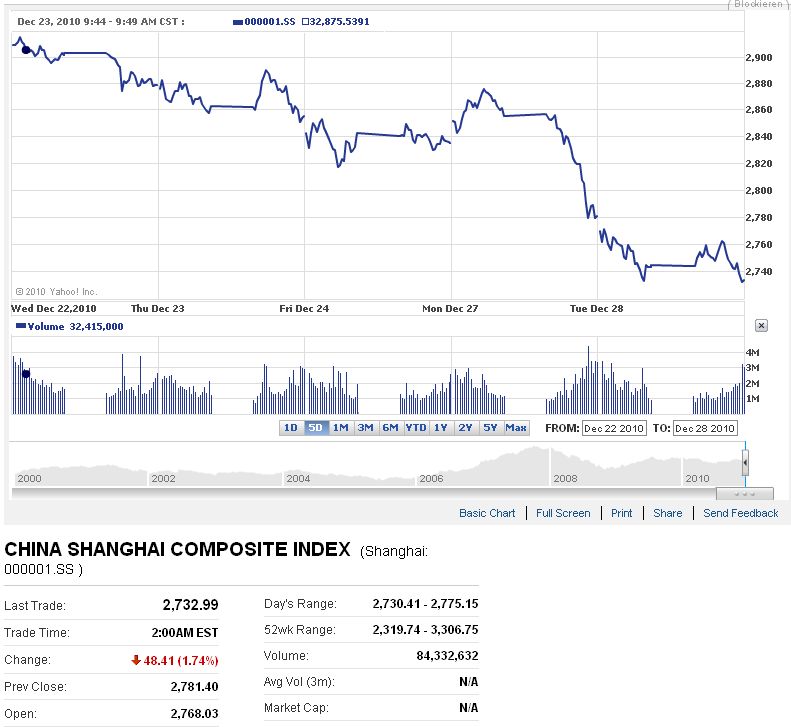Click the price marker dot on chart

pyautogui.click(x=26, y=49)
